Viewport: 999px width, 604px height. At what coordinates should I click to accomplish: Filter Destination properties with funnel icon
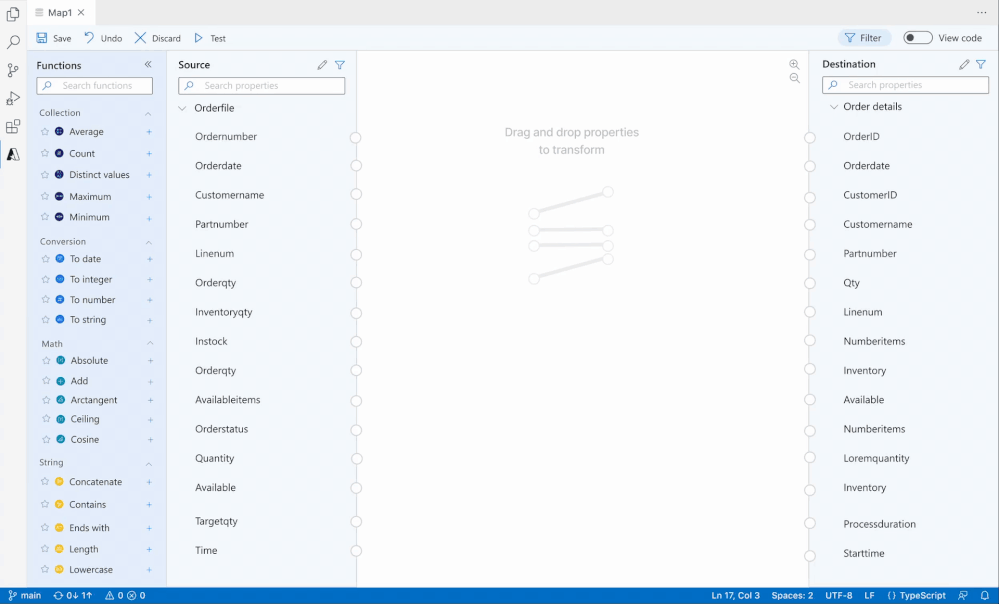tap(981, 64)
